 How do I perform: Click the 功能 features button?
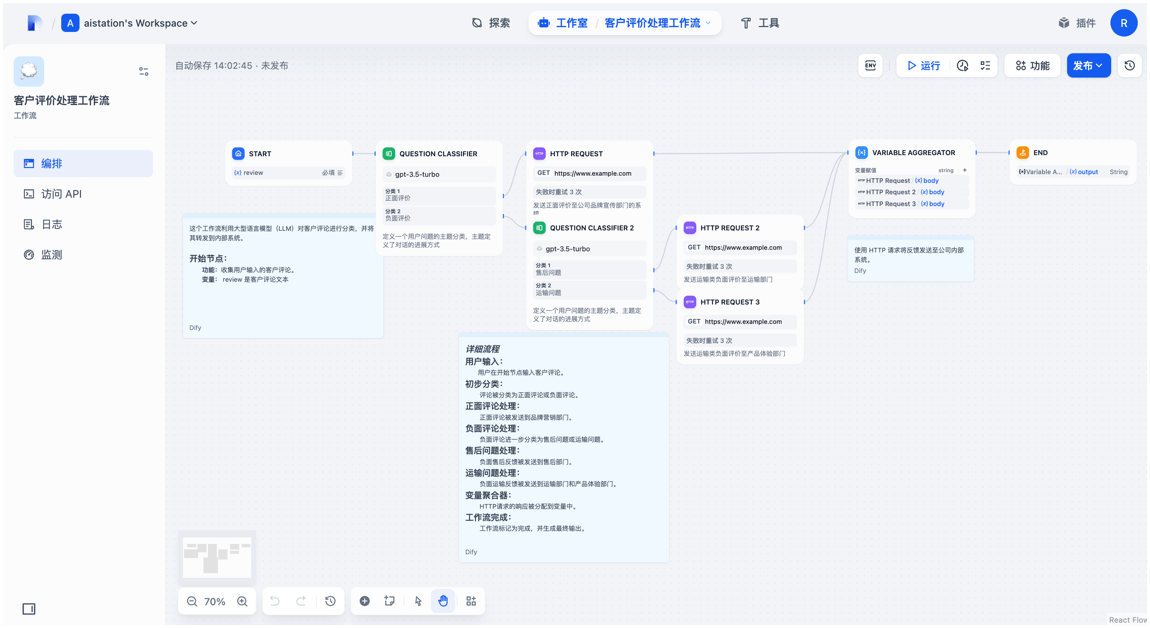tap(1032, 65)
